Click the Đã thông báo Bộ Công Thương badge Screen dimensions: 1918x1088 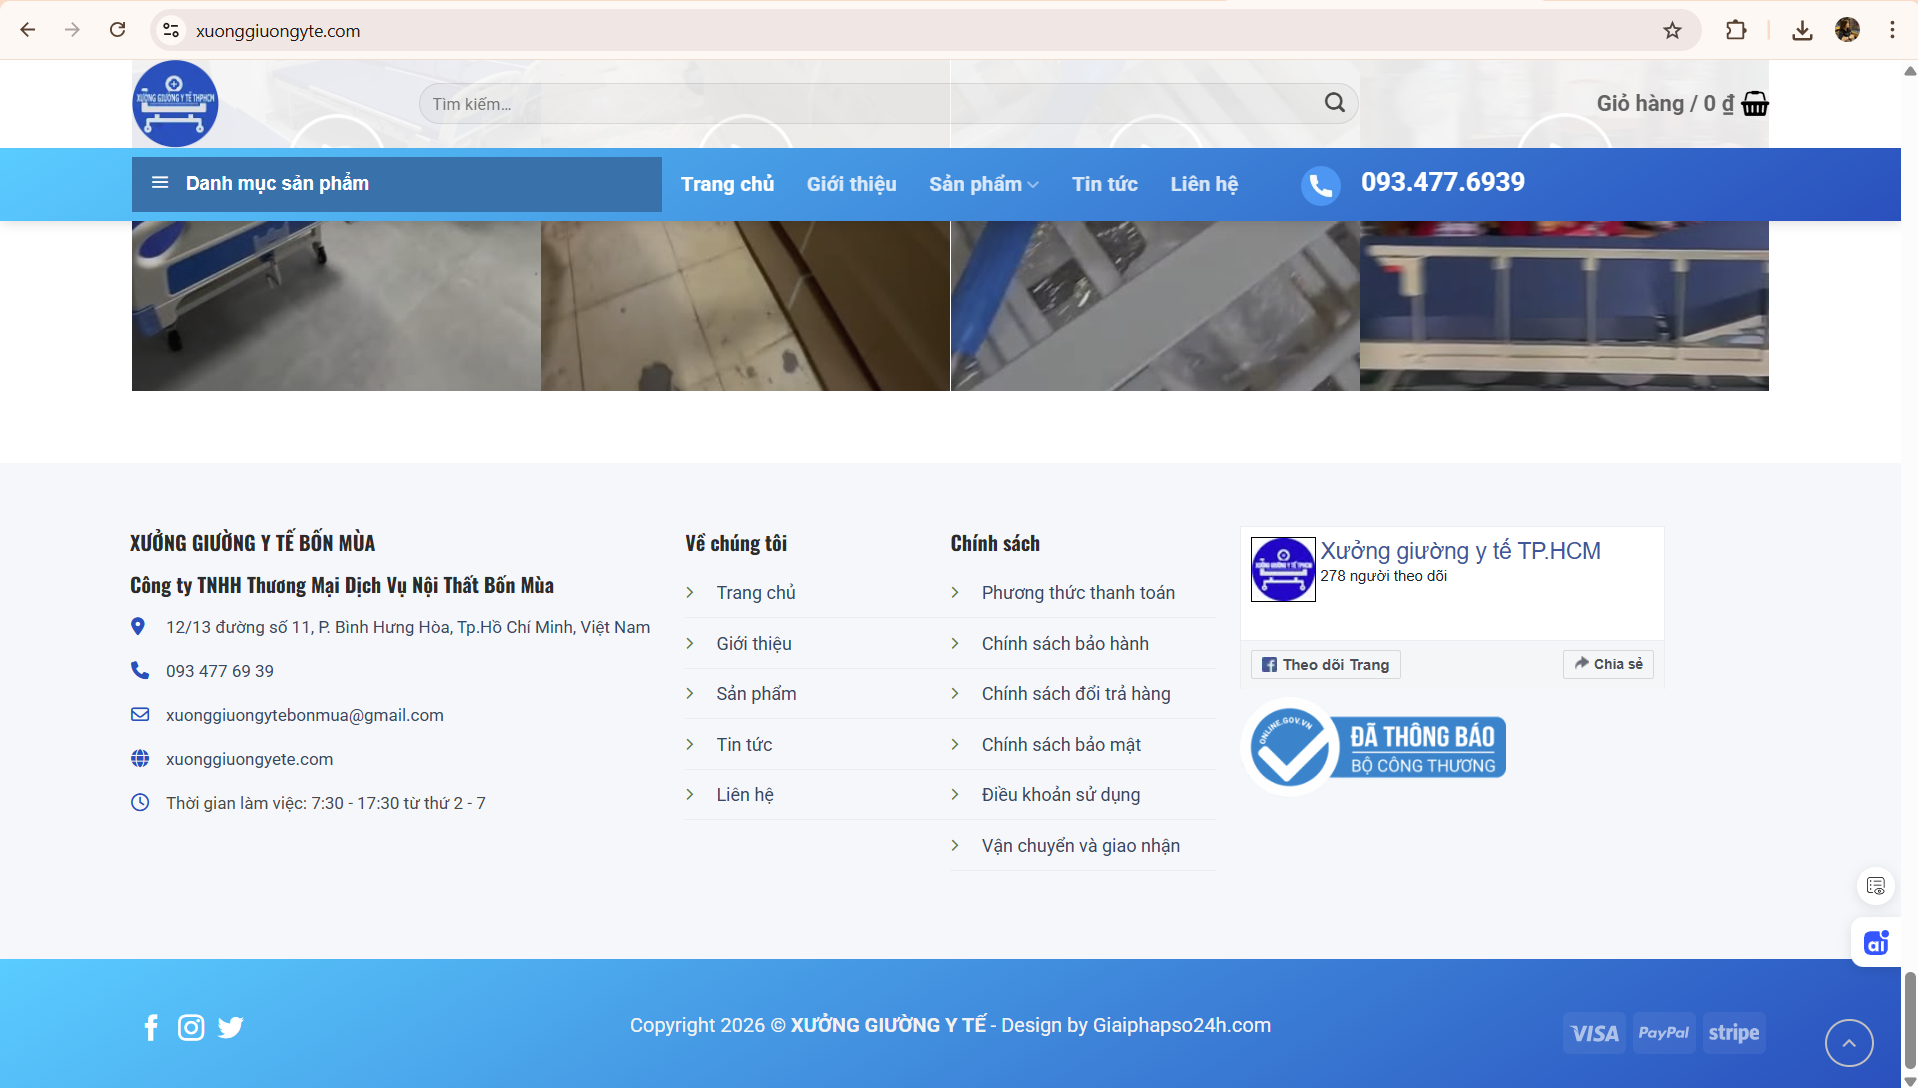(x=1375, y=747)
